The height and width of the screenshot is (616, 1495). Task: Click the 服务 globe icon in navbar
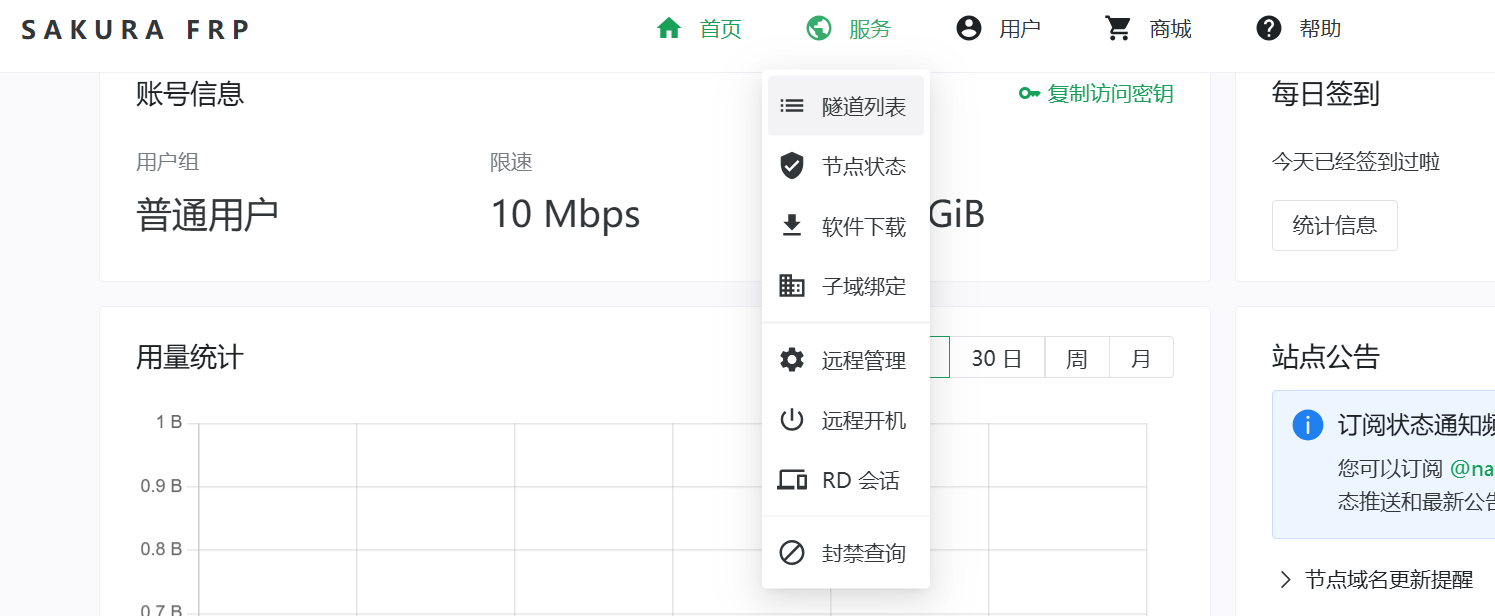click(x=819, y=29)
